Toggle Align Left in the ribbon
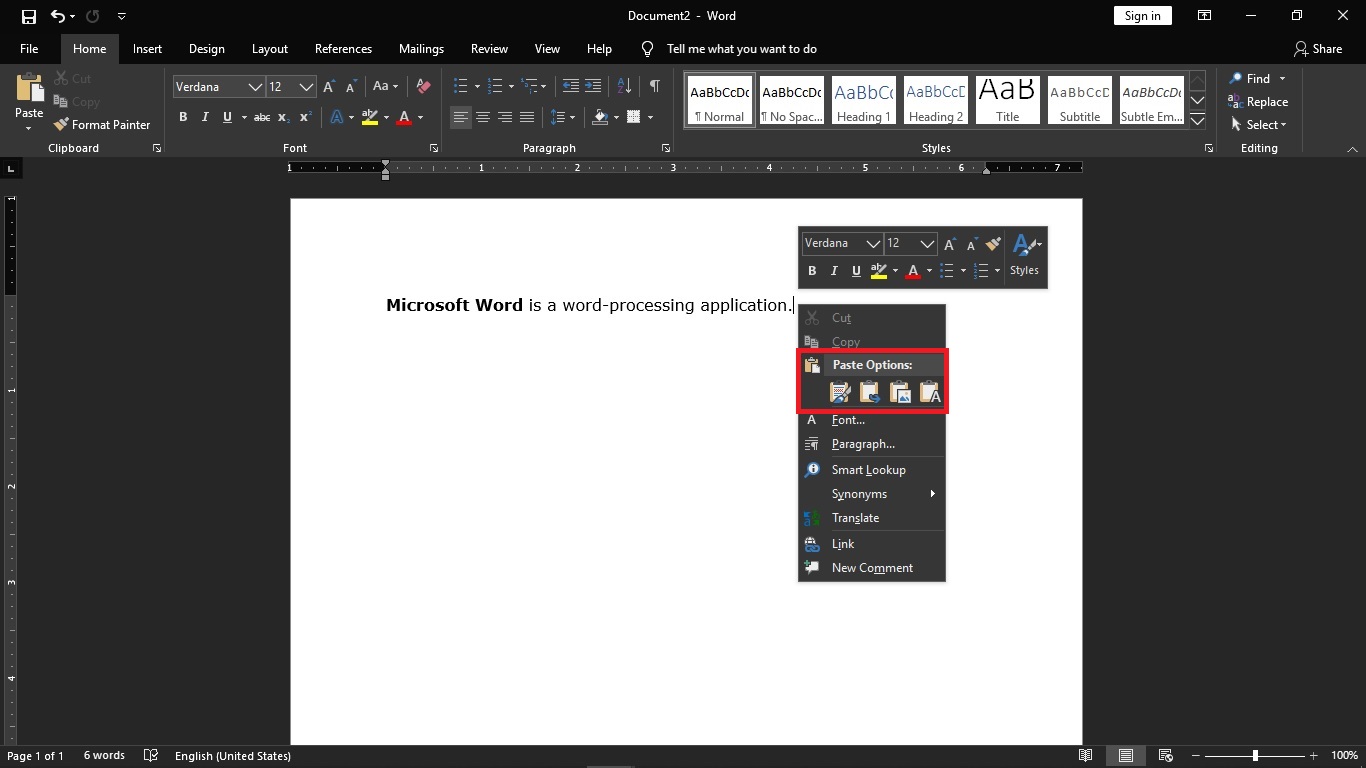Image resolution: width=1366 pixels, height=768 pixels. click(460, 117)
